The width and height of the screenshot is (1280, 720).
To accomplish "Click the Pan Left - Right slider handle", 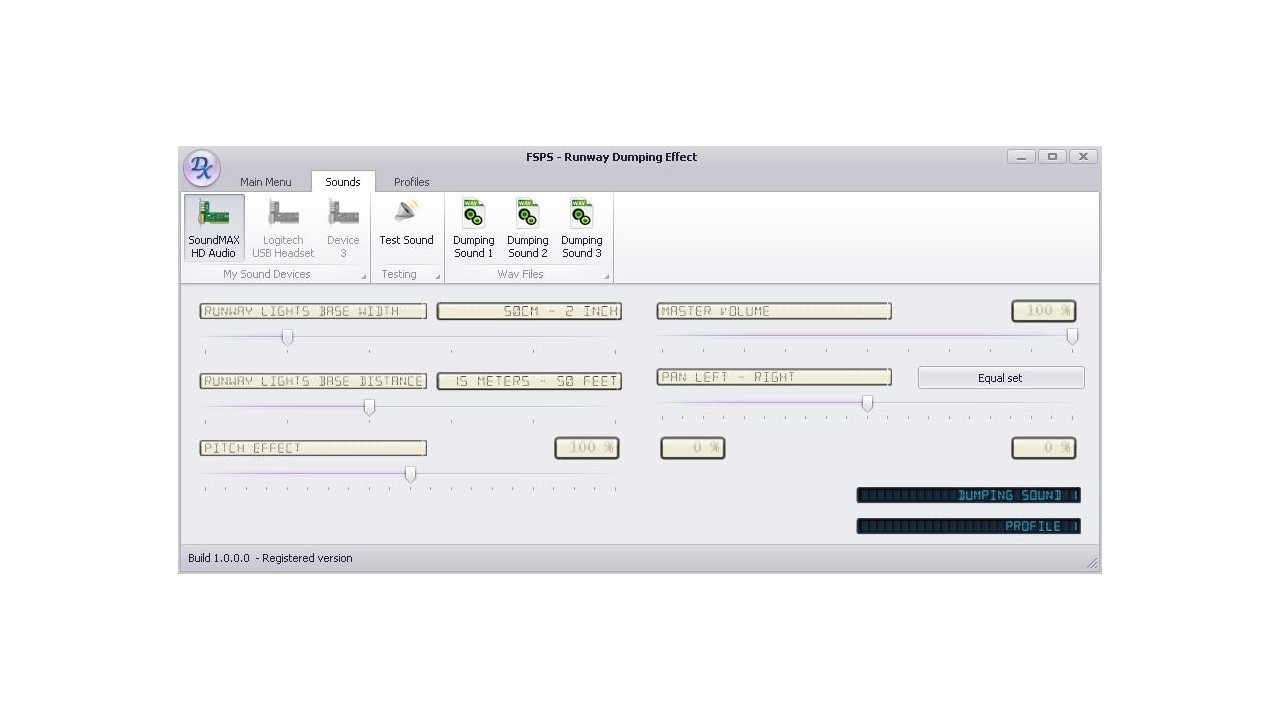I will [867, 403].
